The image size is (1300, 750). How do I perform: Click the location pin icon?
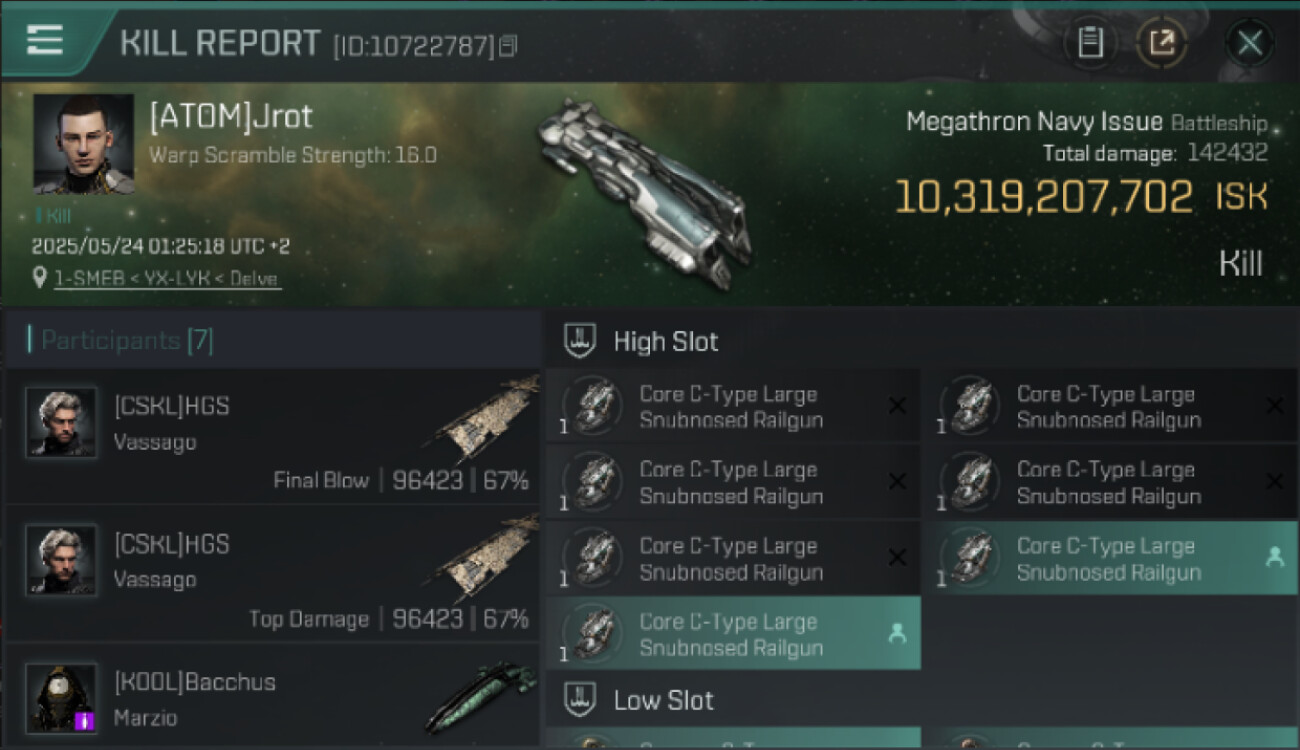tap(40, 278)
